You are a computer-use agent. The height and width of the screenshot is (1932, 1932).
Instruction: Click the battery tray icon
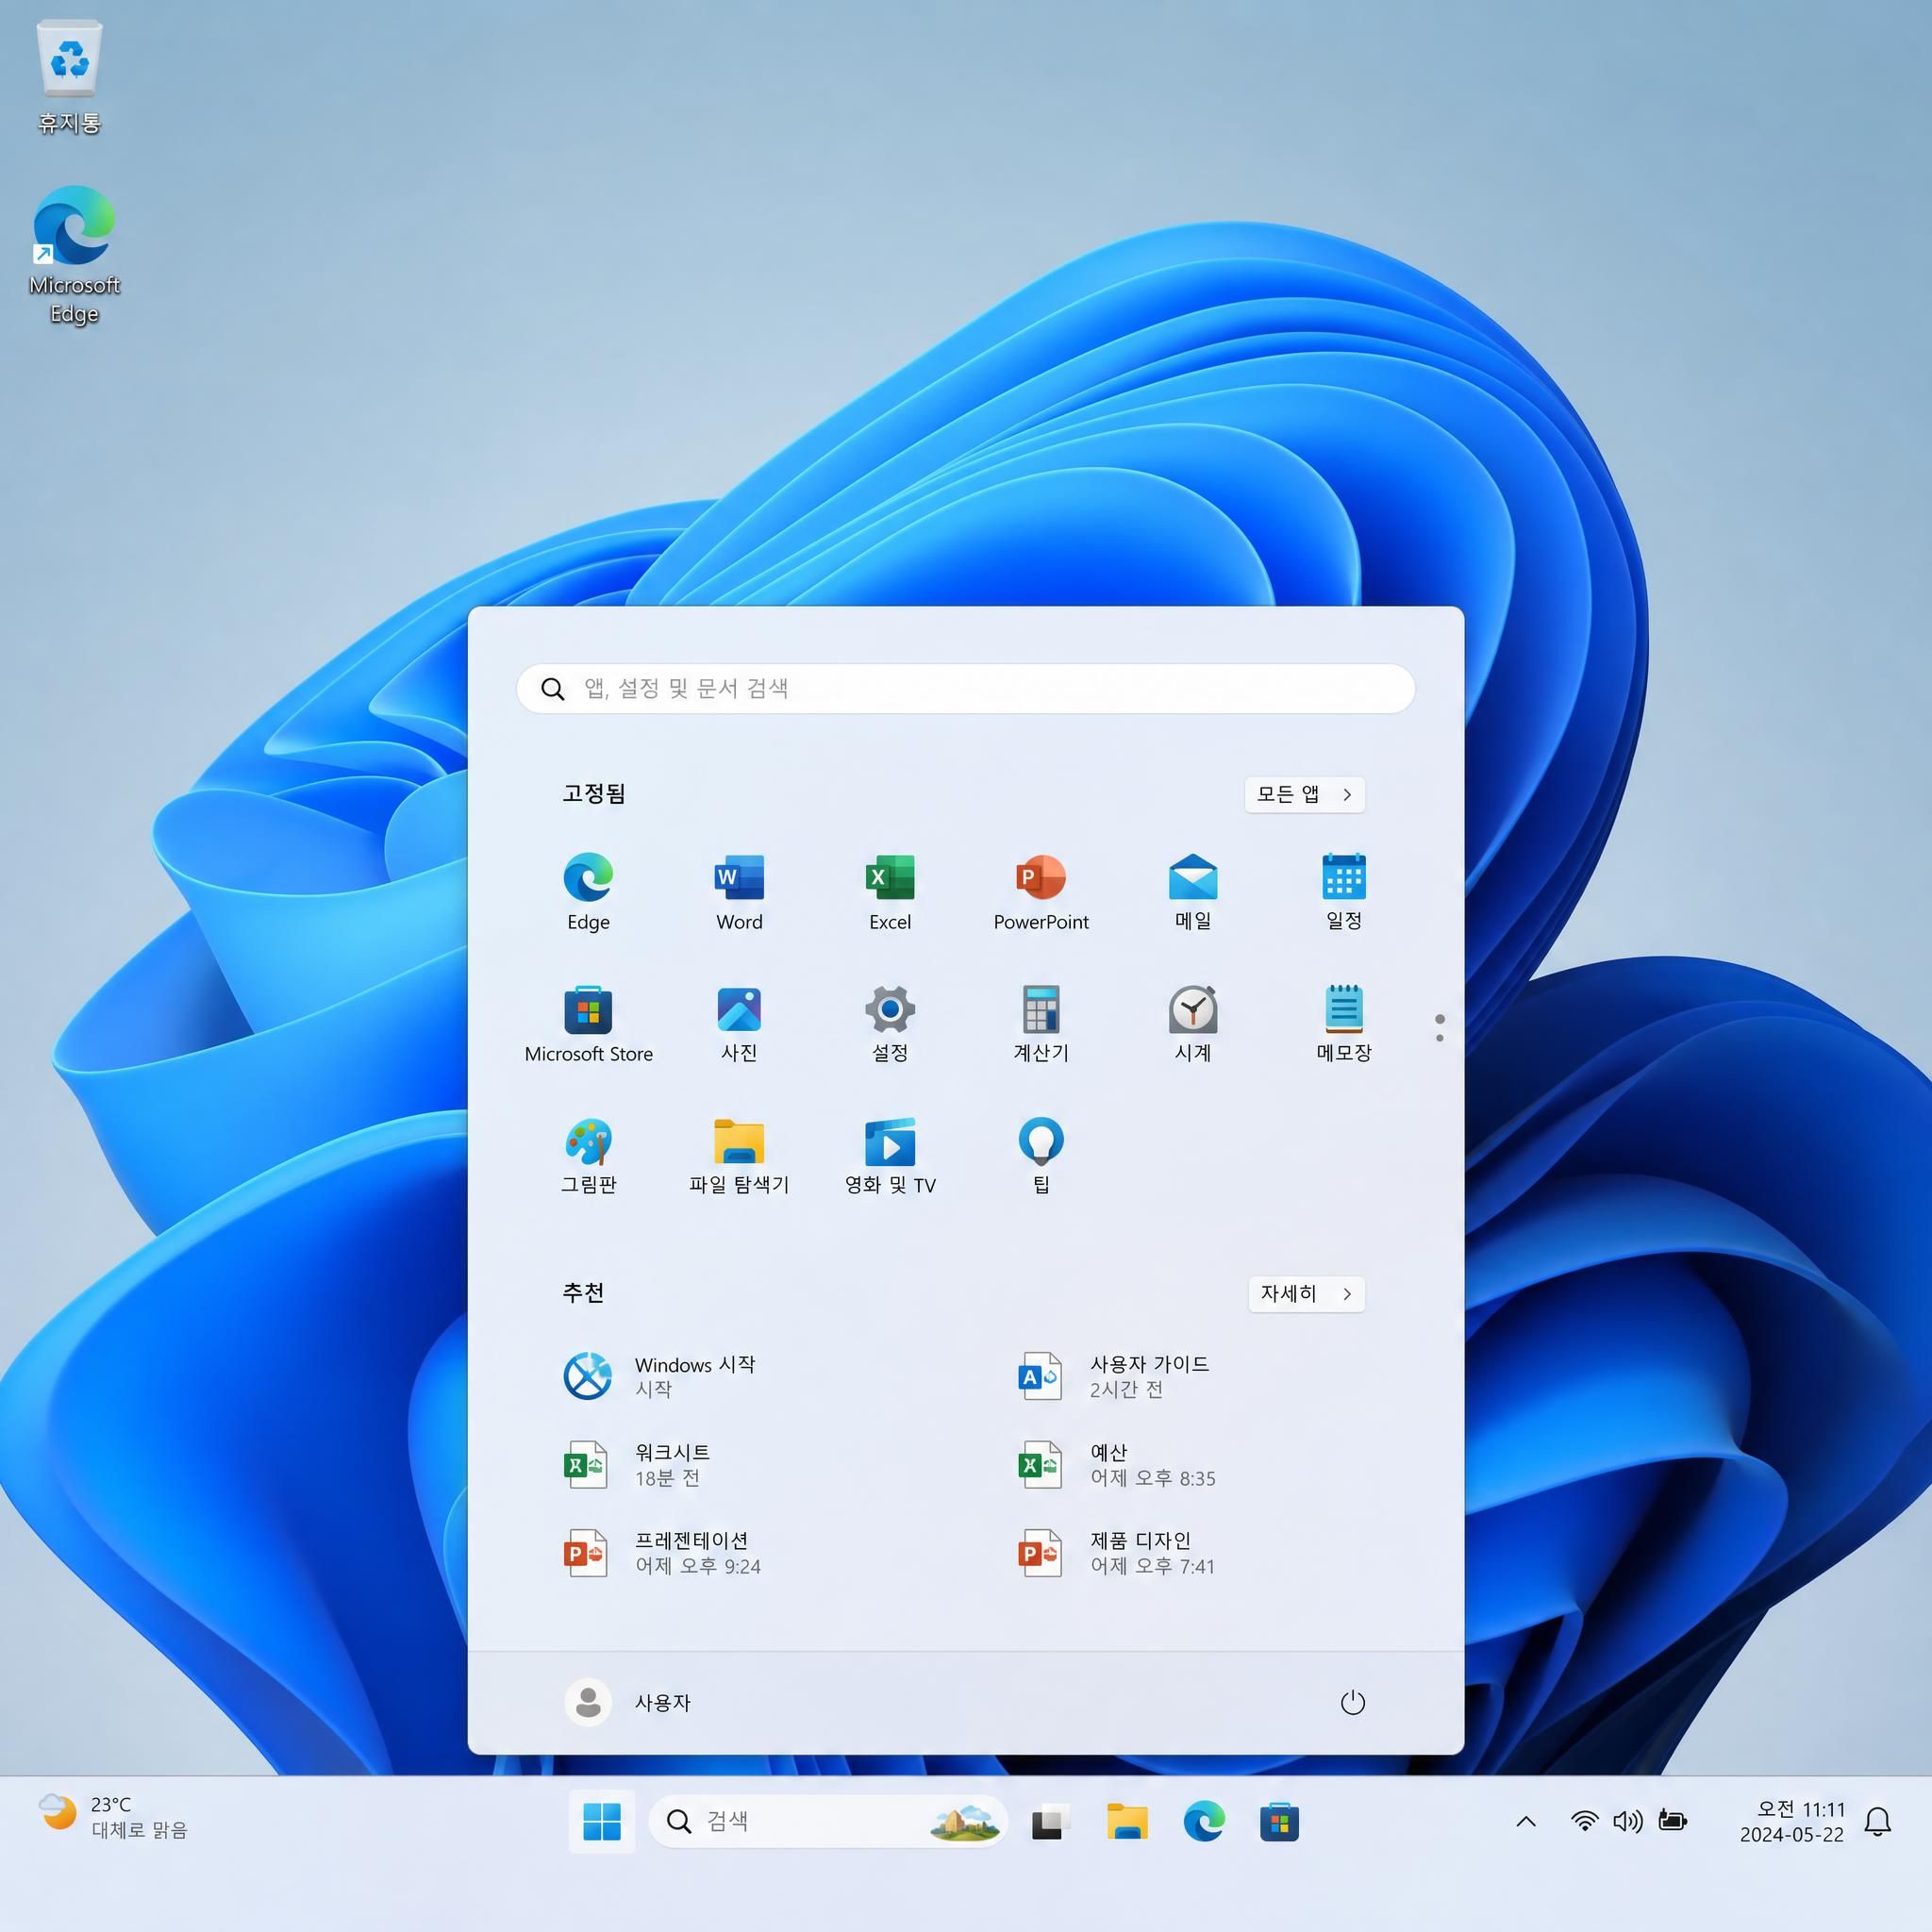tap(1672, 1821)
